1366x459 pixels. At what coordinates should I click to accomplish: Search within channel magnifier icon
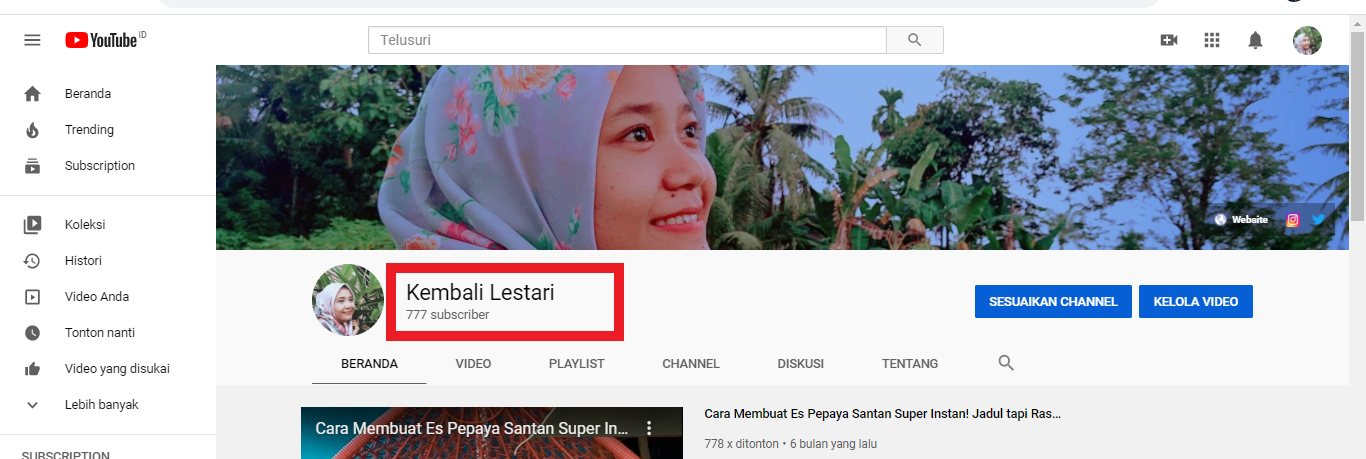[x=1006, y=363]
